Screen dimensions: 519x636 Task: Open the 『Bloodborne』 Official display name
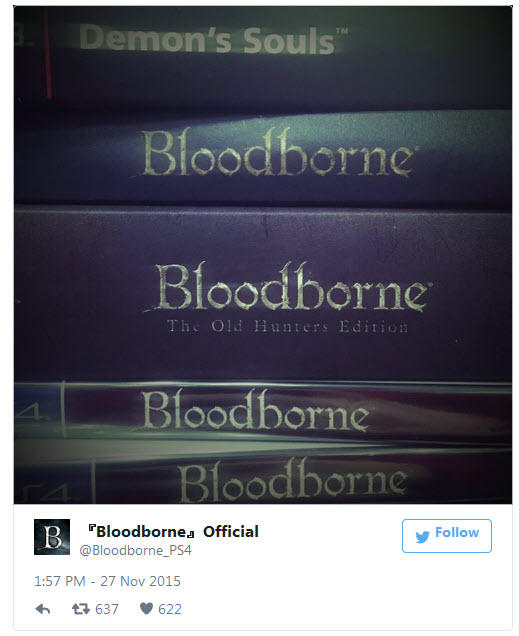click(x=173, y=531)
